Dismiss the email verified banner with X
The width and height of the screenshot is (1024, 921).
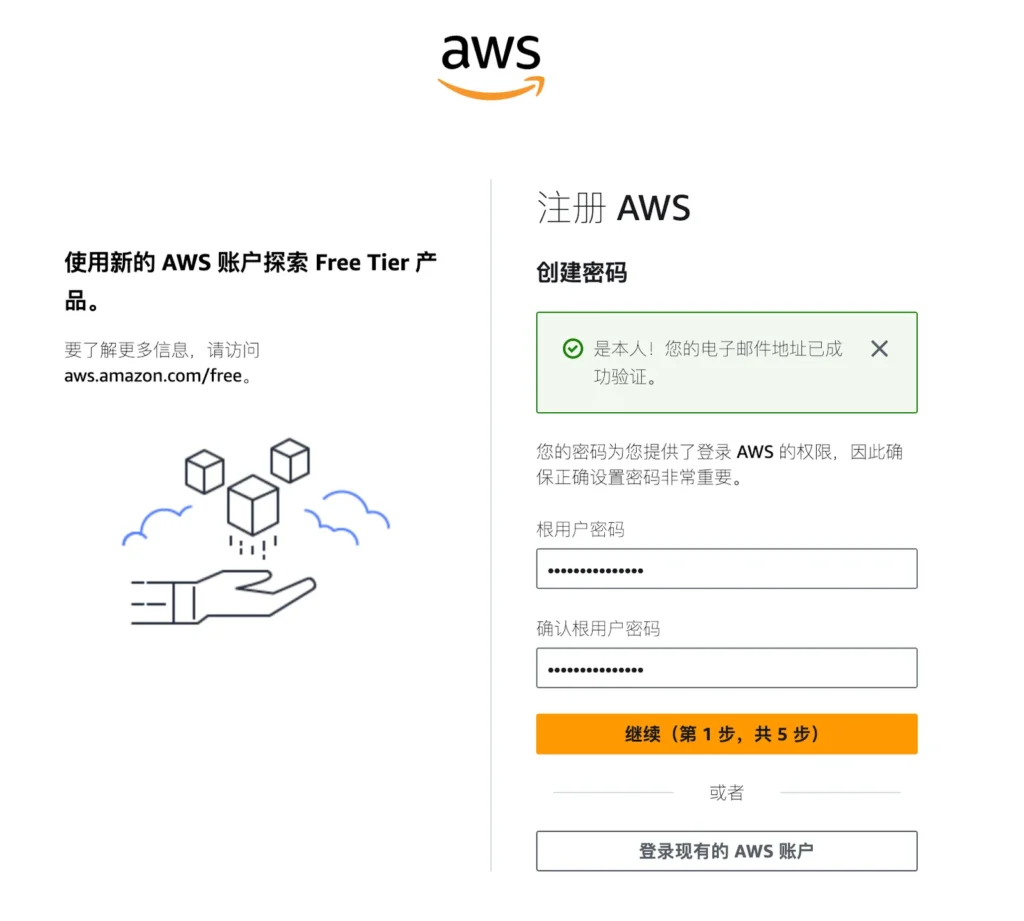(x=879, y=349)
